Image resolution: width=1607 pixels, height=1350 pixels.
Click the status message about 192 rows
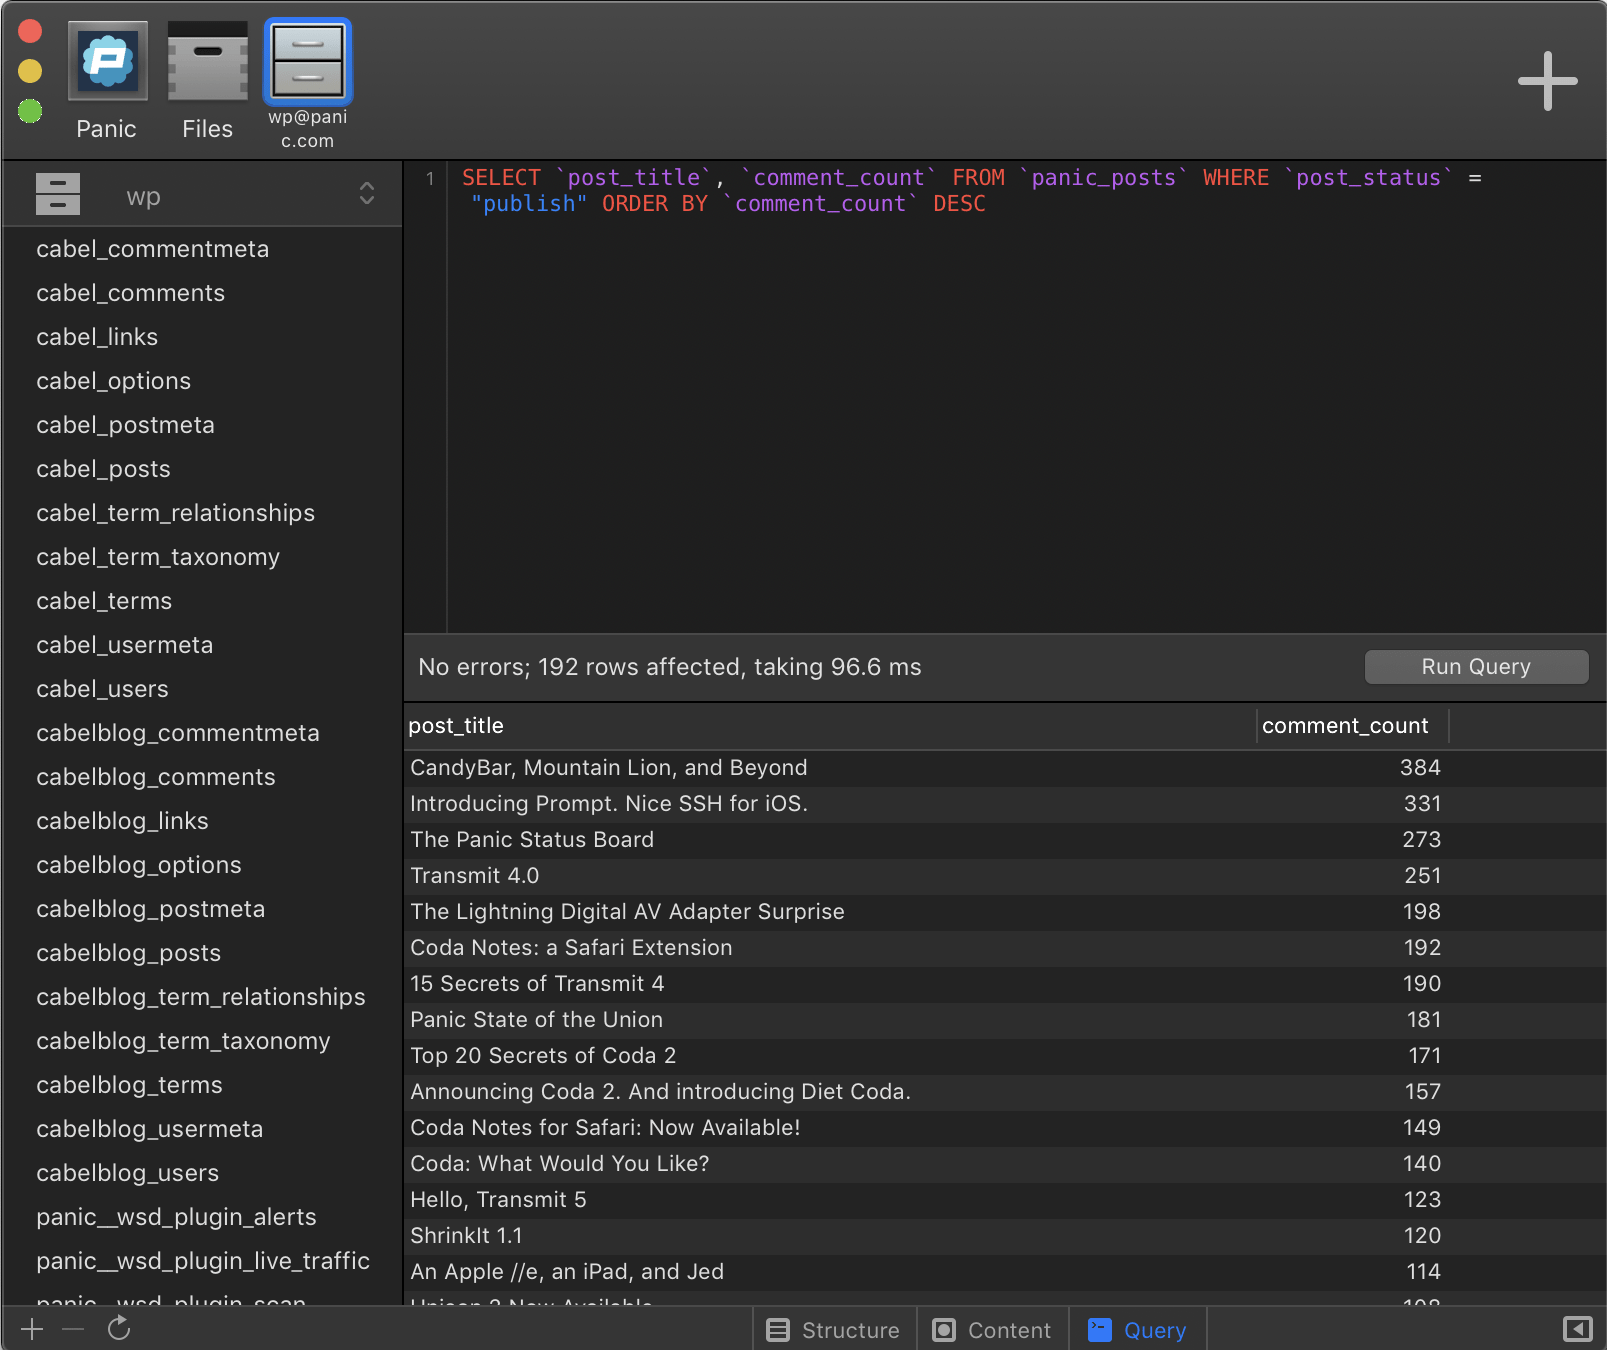click(670, 667)
